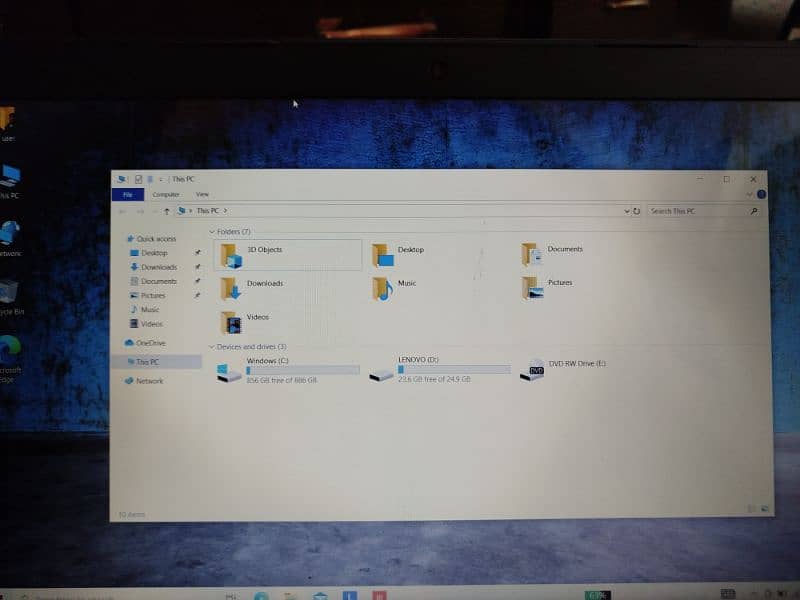Switch to large icons view in status bar
The height and width of the screenshot is (600, 800).
pos(765,509)
